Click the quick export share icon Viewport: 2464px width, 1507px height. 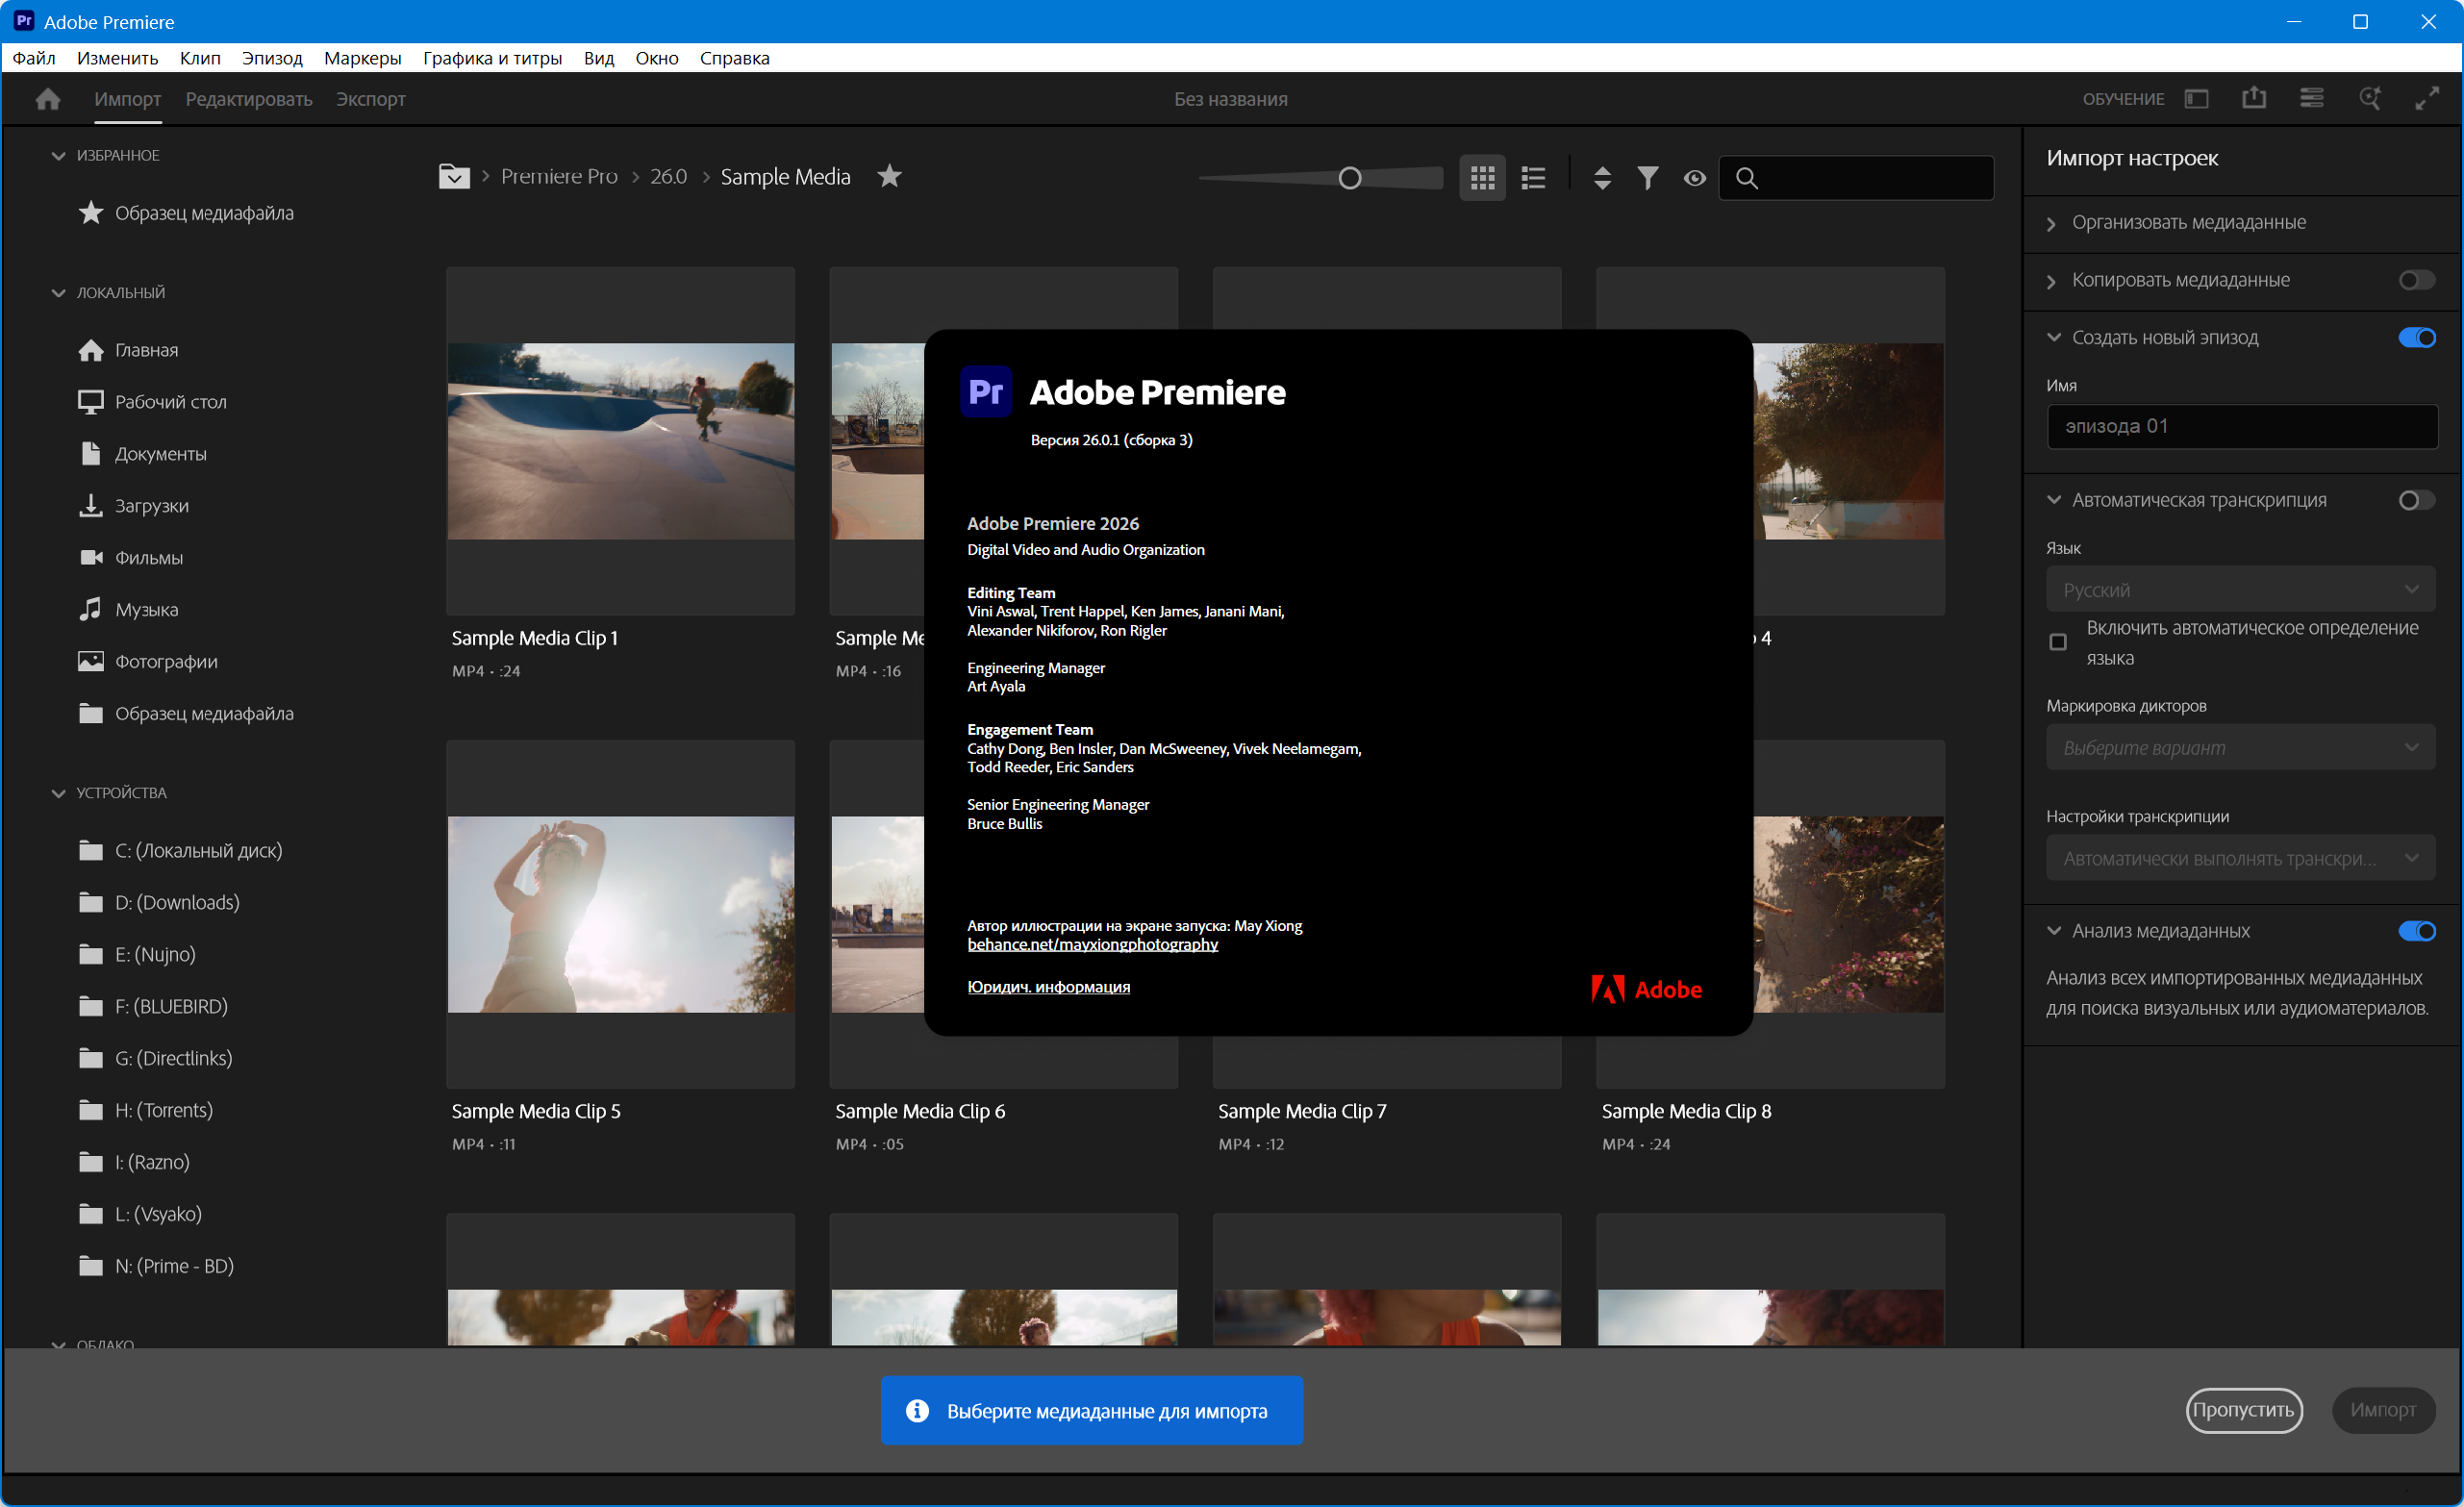coord(2253,98)
